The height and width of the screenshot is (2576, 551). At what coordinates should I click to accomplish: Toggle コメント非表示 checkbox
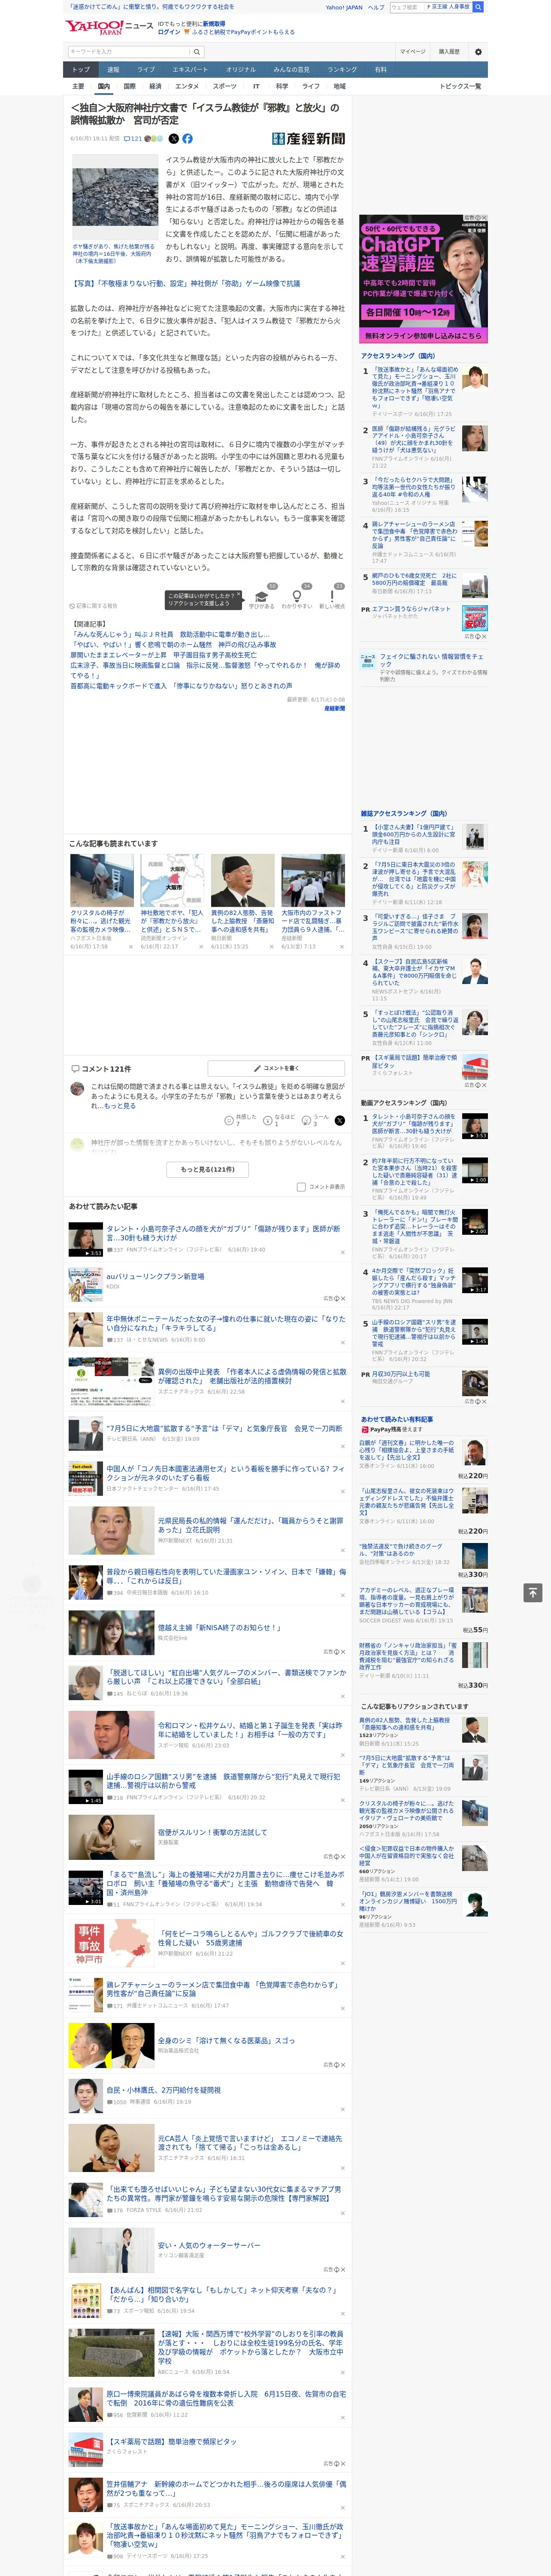pyautogui.click(x=301, y=1187)
